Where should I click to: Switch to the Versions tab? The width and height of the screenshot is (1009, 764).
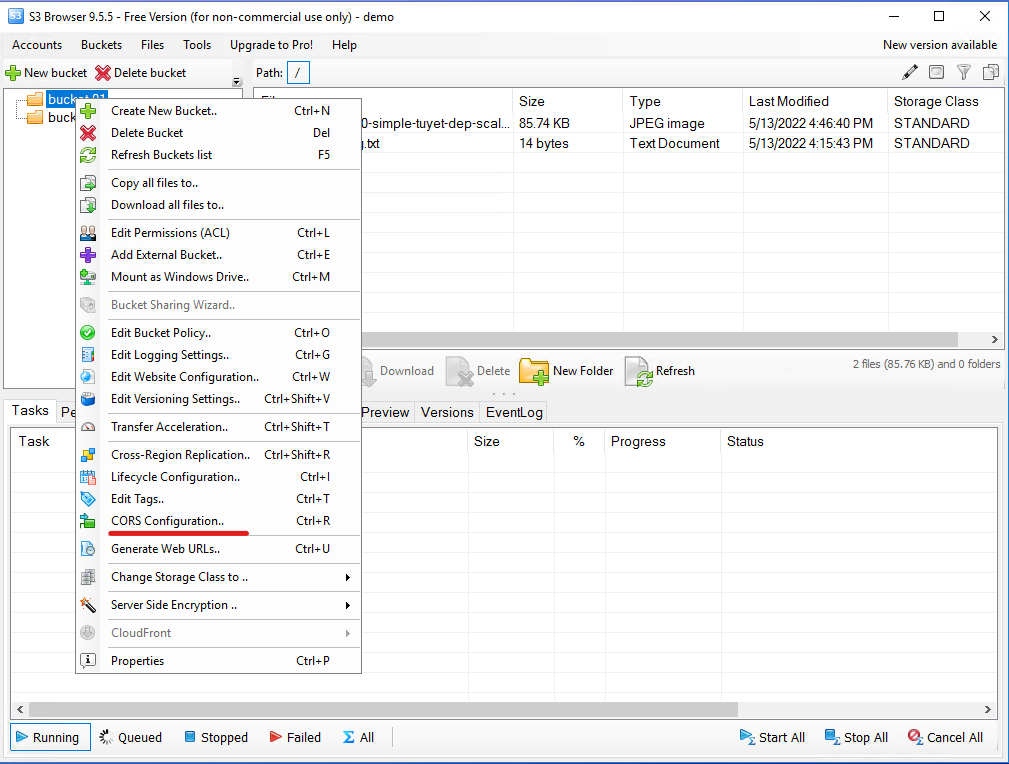(446, 412)
